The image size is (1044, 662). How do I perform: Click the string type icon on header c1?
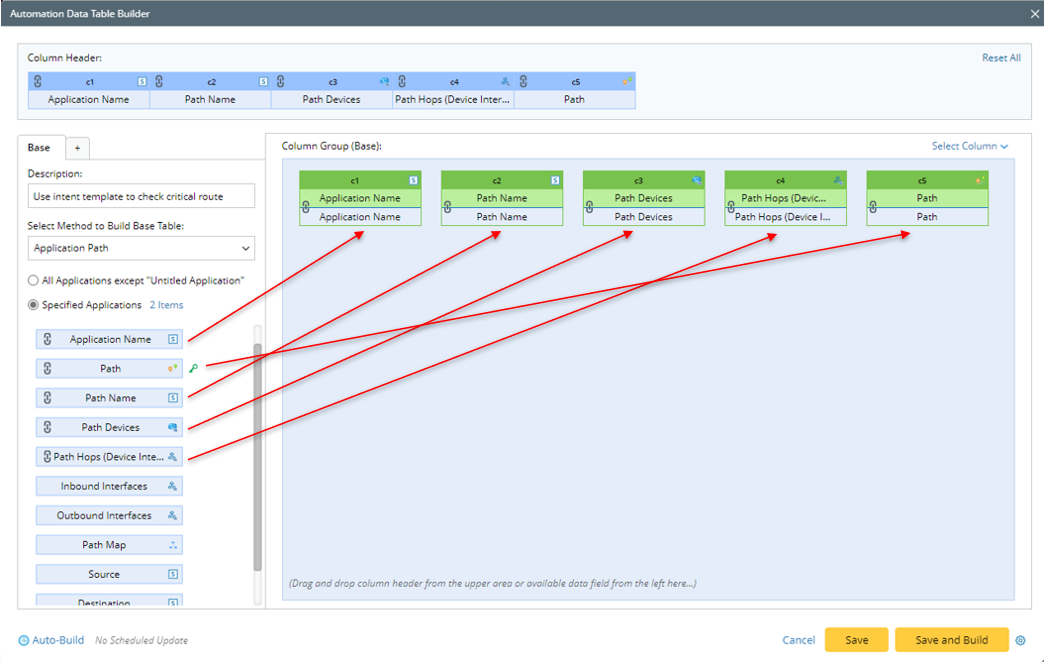142,81
